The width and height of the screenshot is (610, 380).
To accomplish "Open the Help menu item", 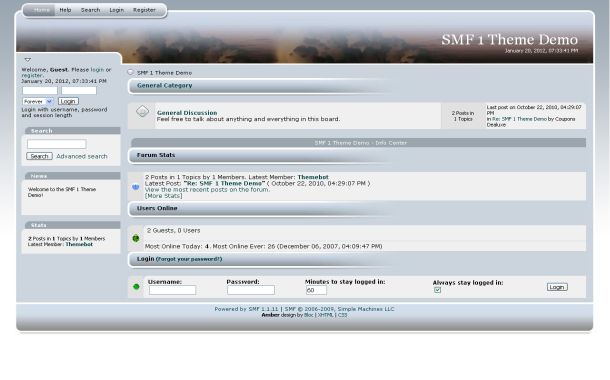I will [x=65, y=10].
